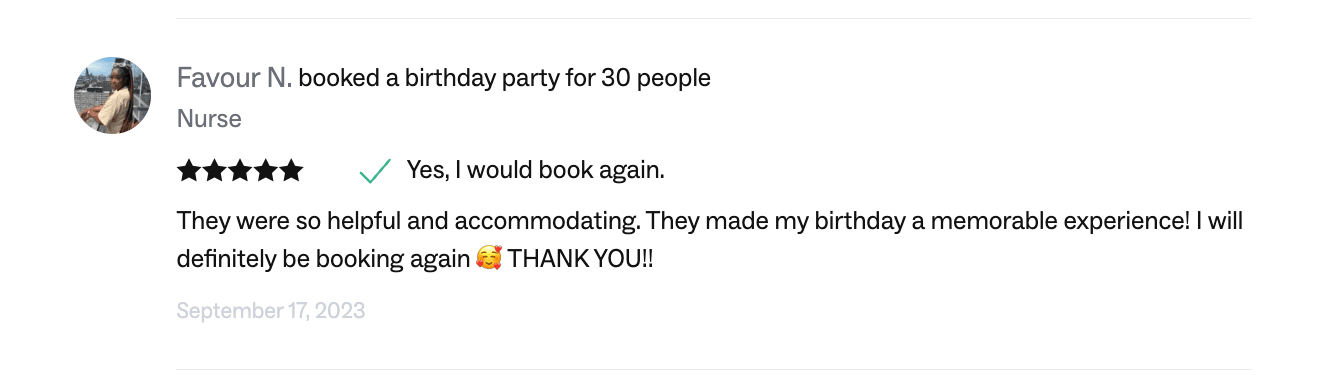This screenshot has height=386, width=1336.
Task: Click the '30 people' text in header
Action: coord(656,78)
